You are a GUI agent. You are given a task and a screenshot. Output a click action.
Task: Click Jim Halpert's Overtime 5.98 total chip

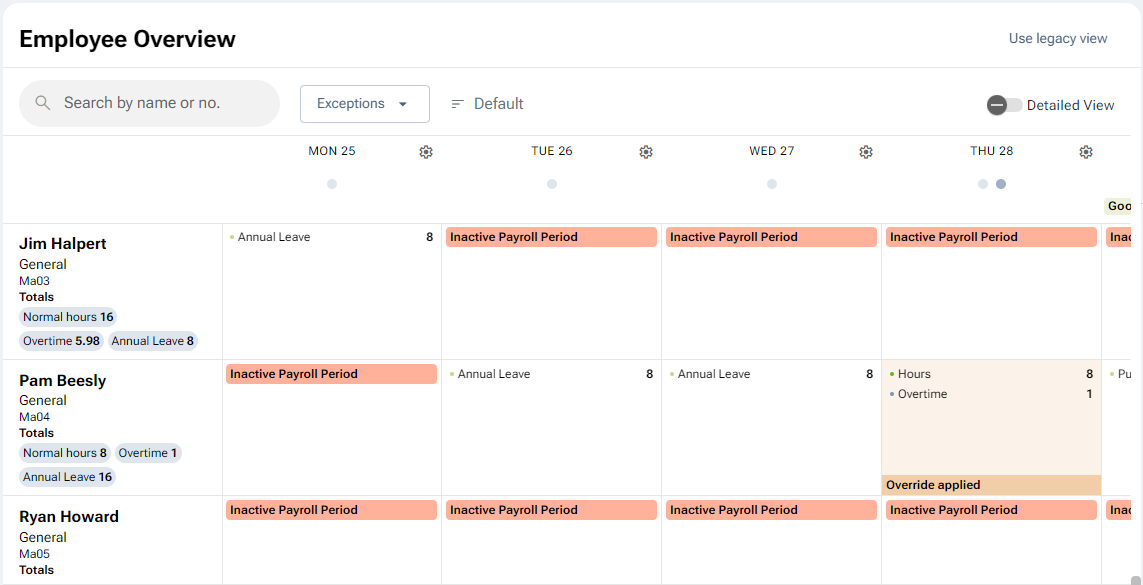pos(62,341)
